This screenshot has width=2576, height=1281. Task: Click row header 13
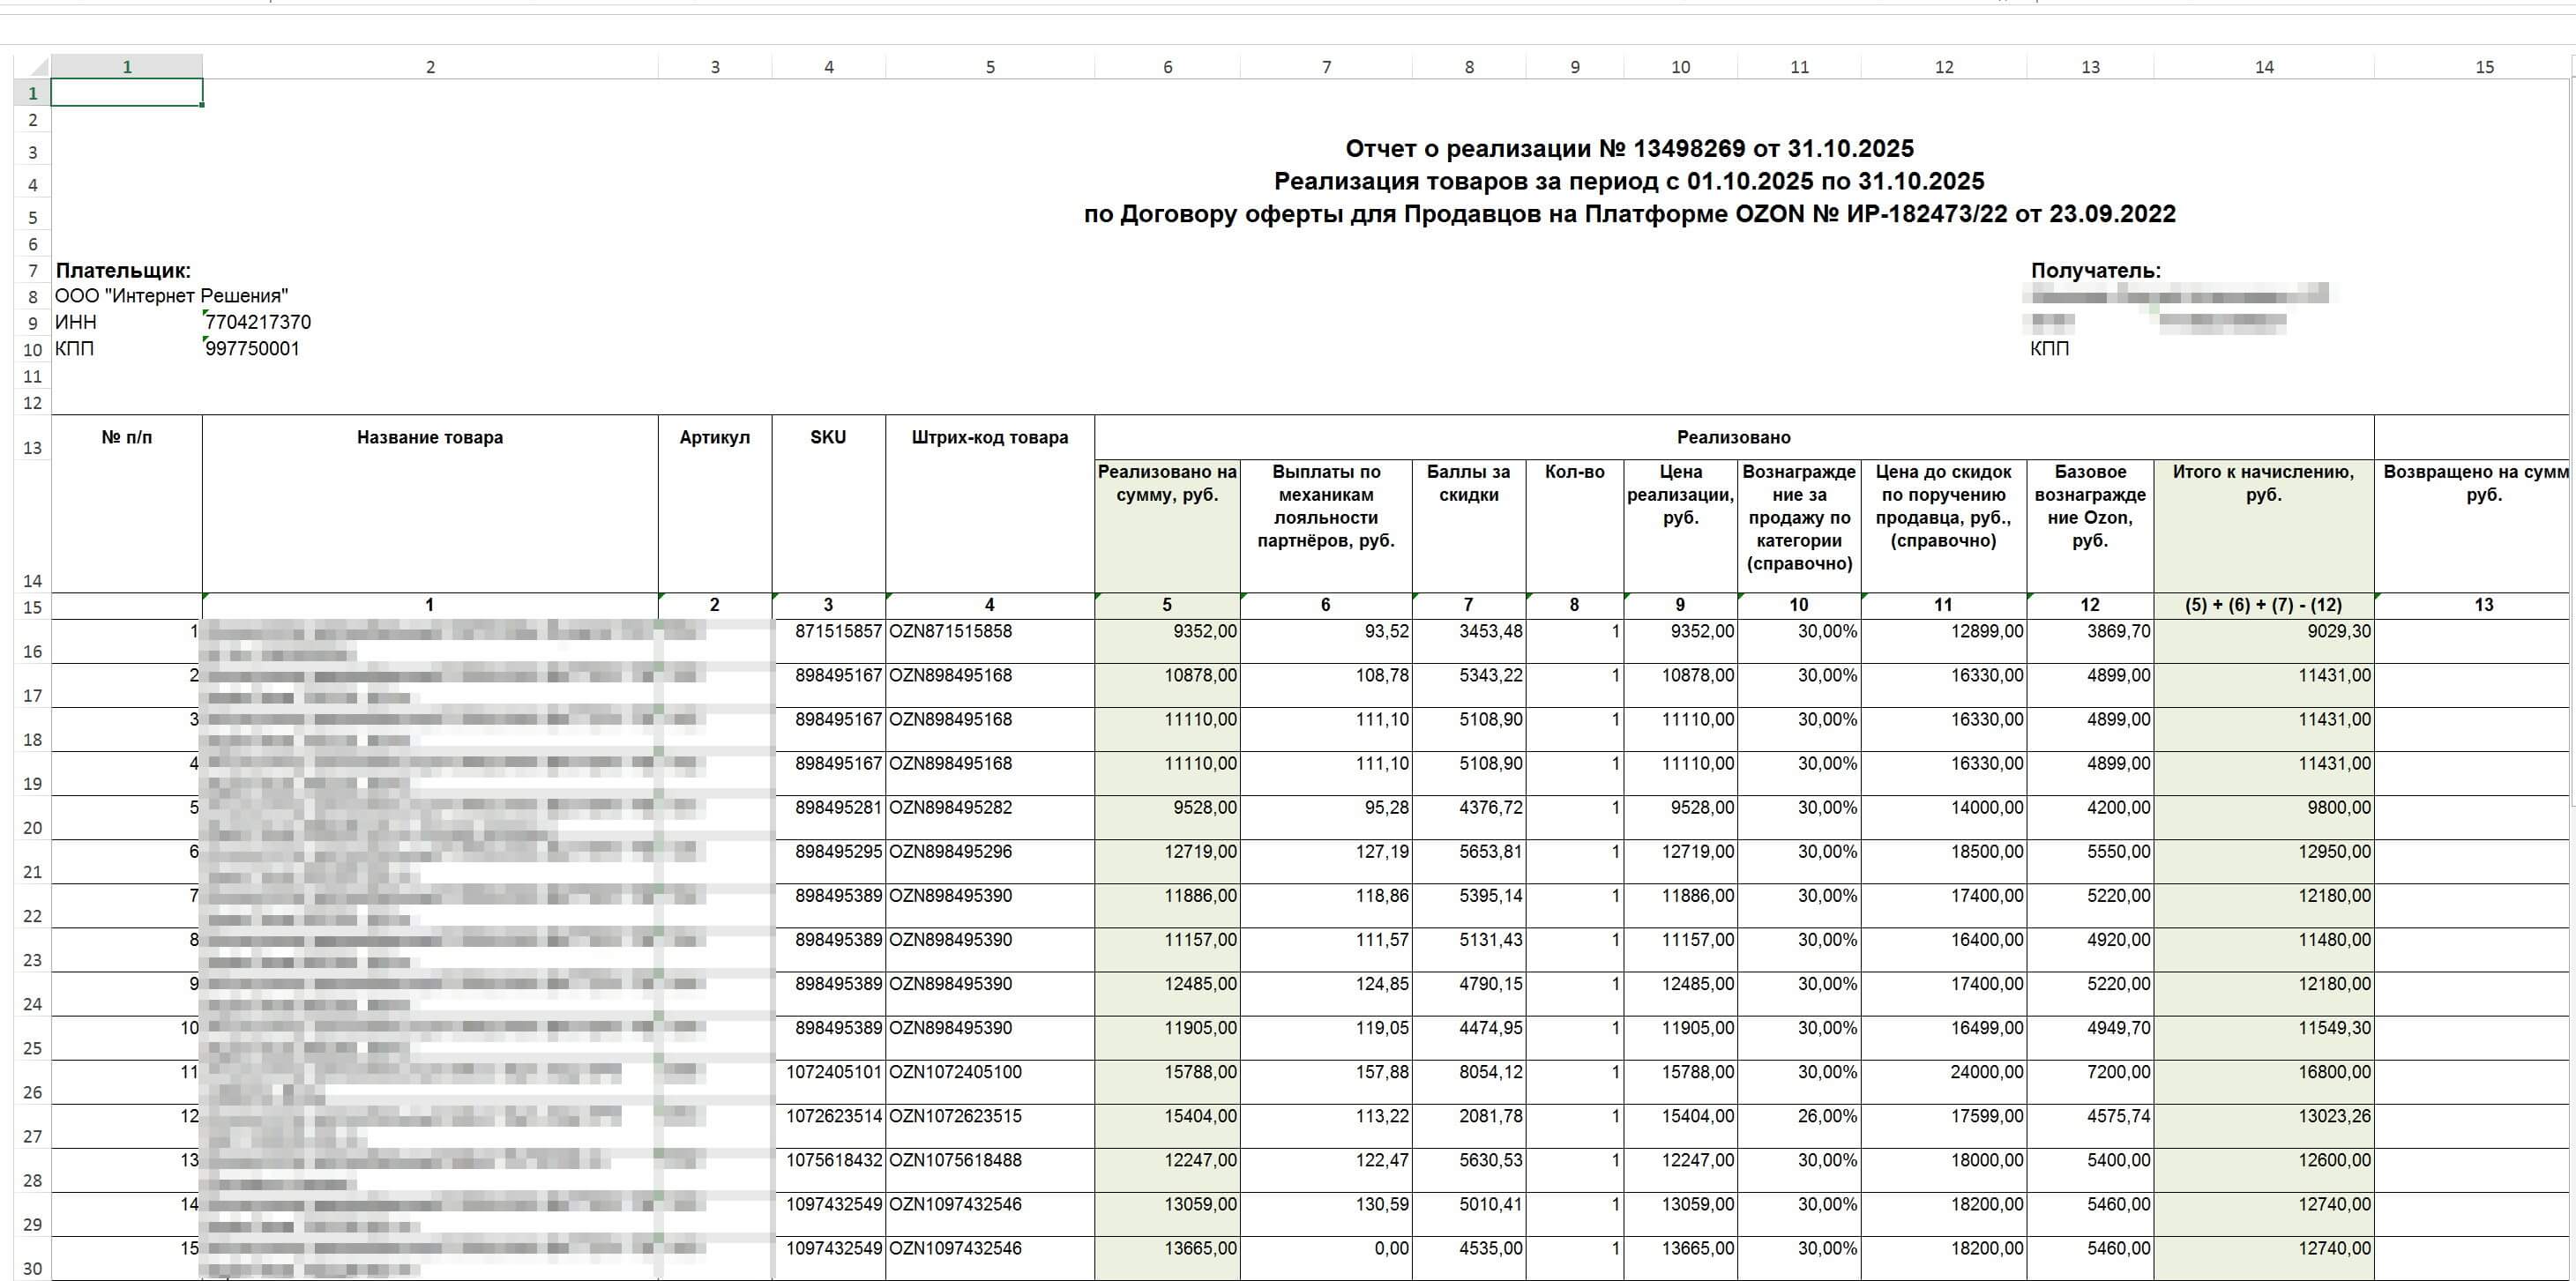[x=33, y=447]
